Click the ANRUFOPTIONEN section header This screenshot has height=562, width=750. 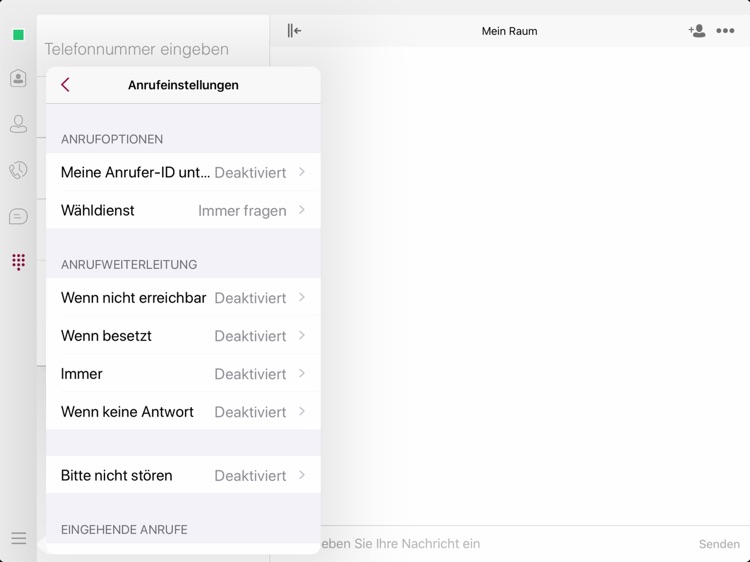pos(112,139)
